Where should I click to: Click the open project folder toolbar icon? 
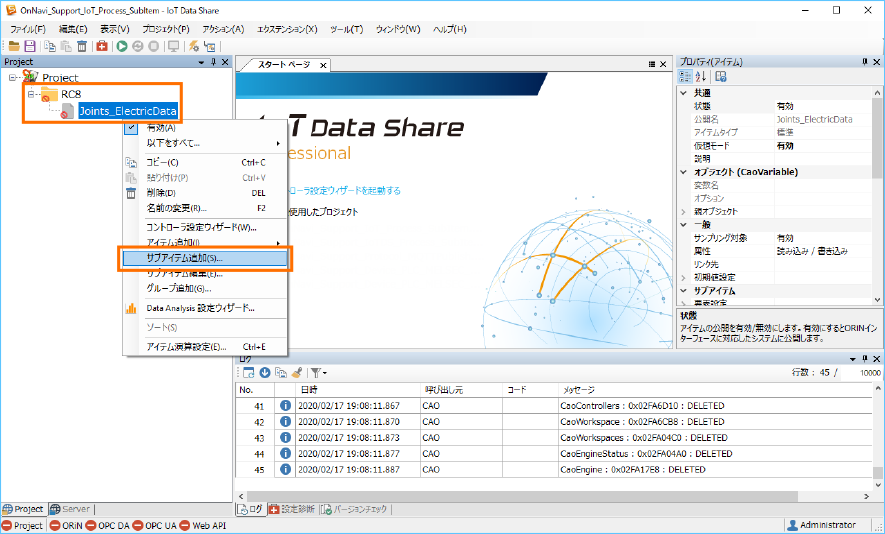pos(14,46)
